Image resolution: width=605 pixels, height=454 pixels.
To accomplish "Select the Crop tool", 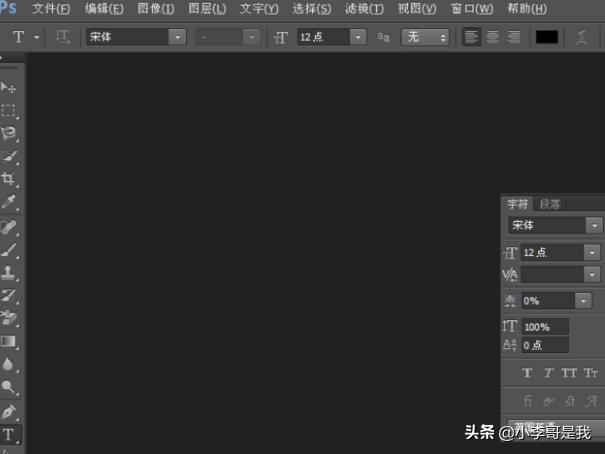I will tap(9, 179).
